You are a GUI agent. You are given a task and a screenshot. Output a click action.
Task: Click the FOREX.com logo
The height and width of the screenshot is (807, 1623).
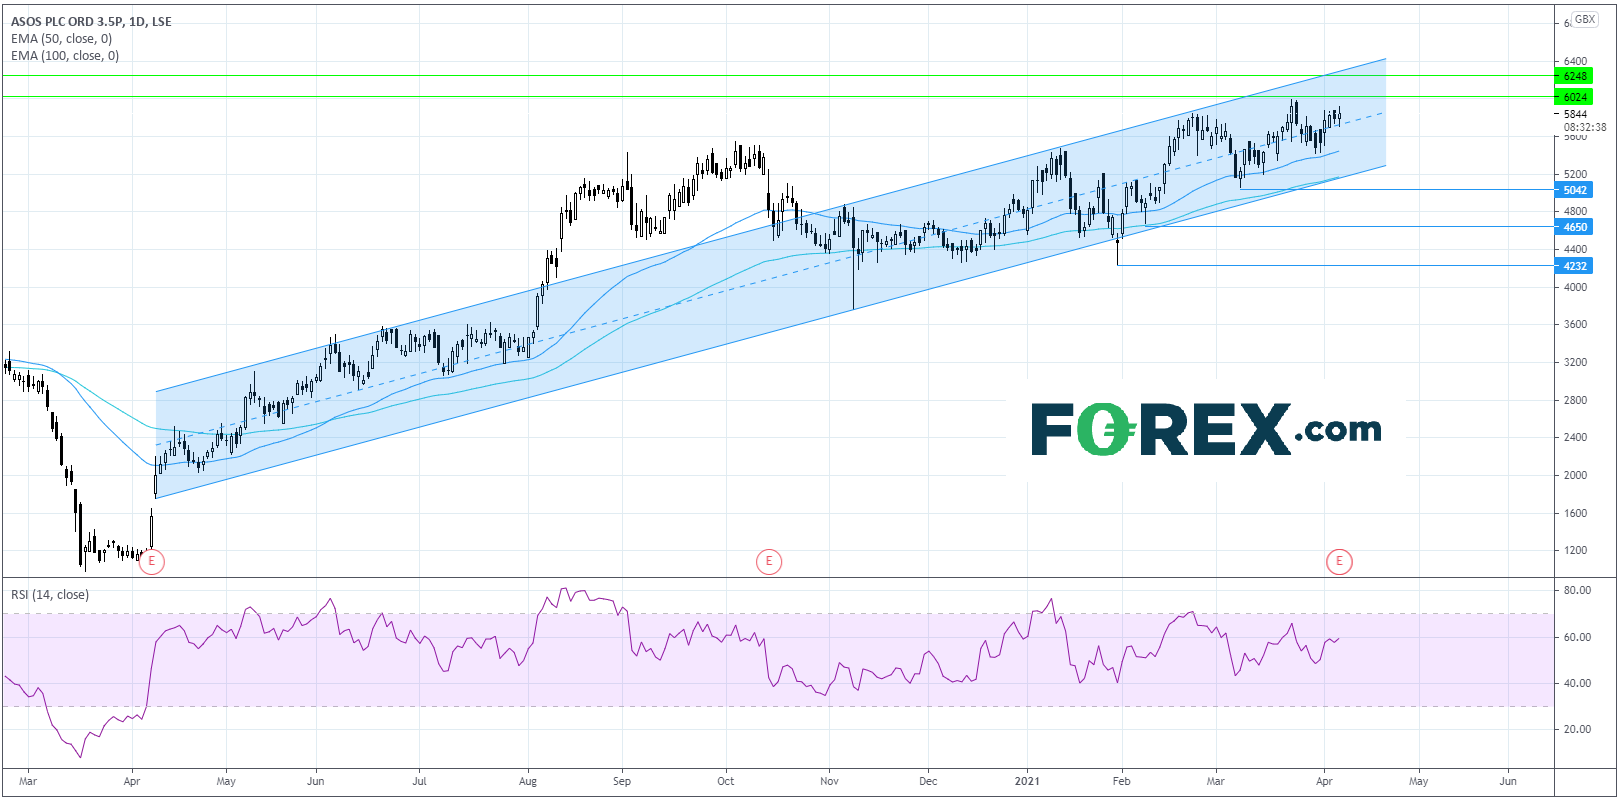click(1206, 430)
